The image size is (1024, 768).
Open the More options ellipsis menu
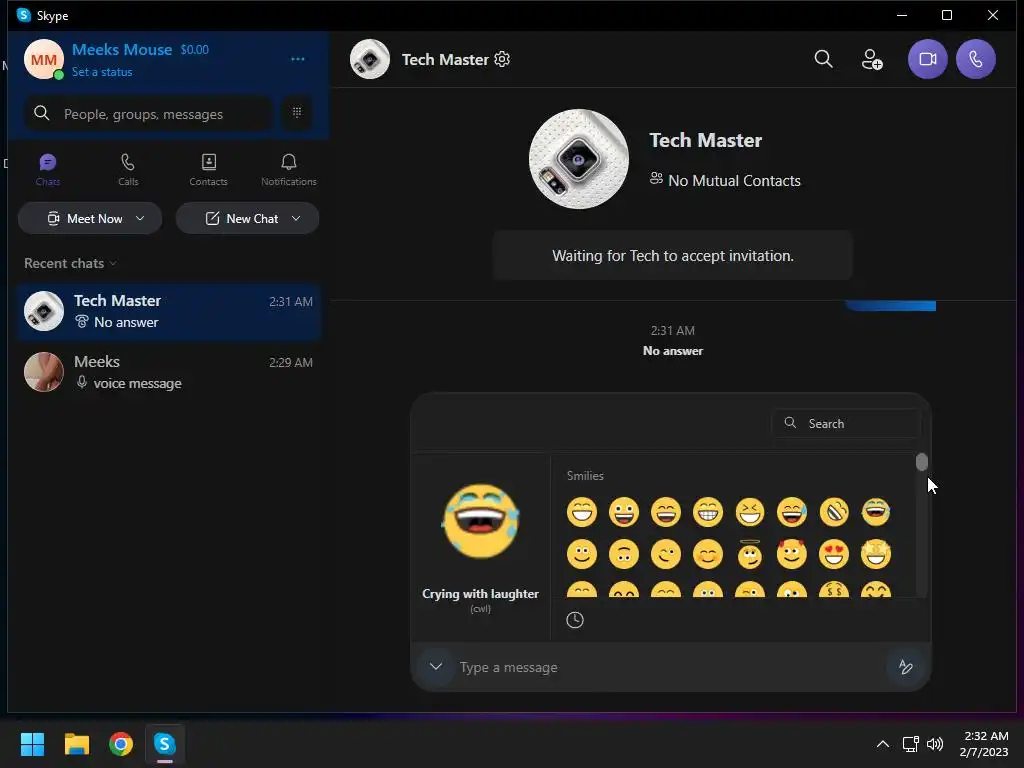click(x=298, y=59)
